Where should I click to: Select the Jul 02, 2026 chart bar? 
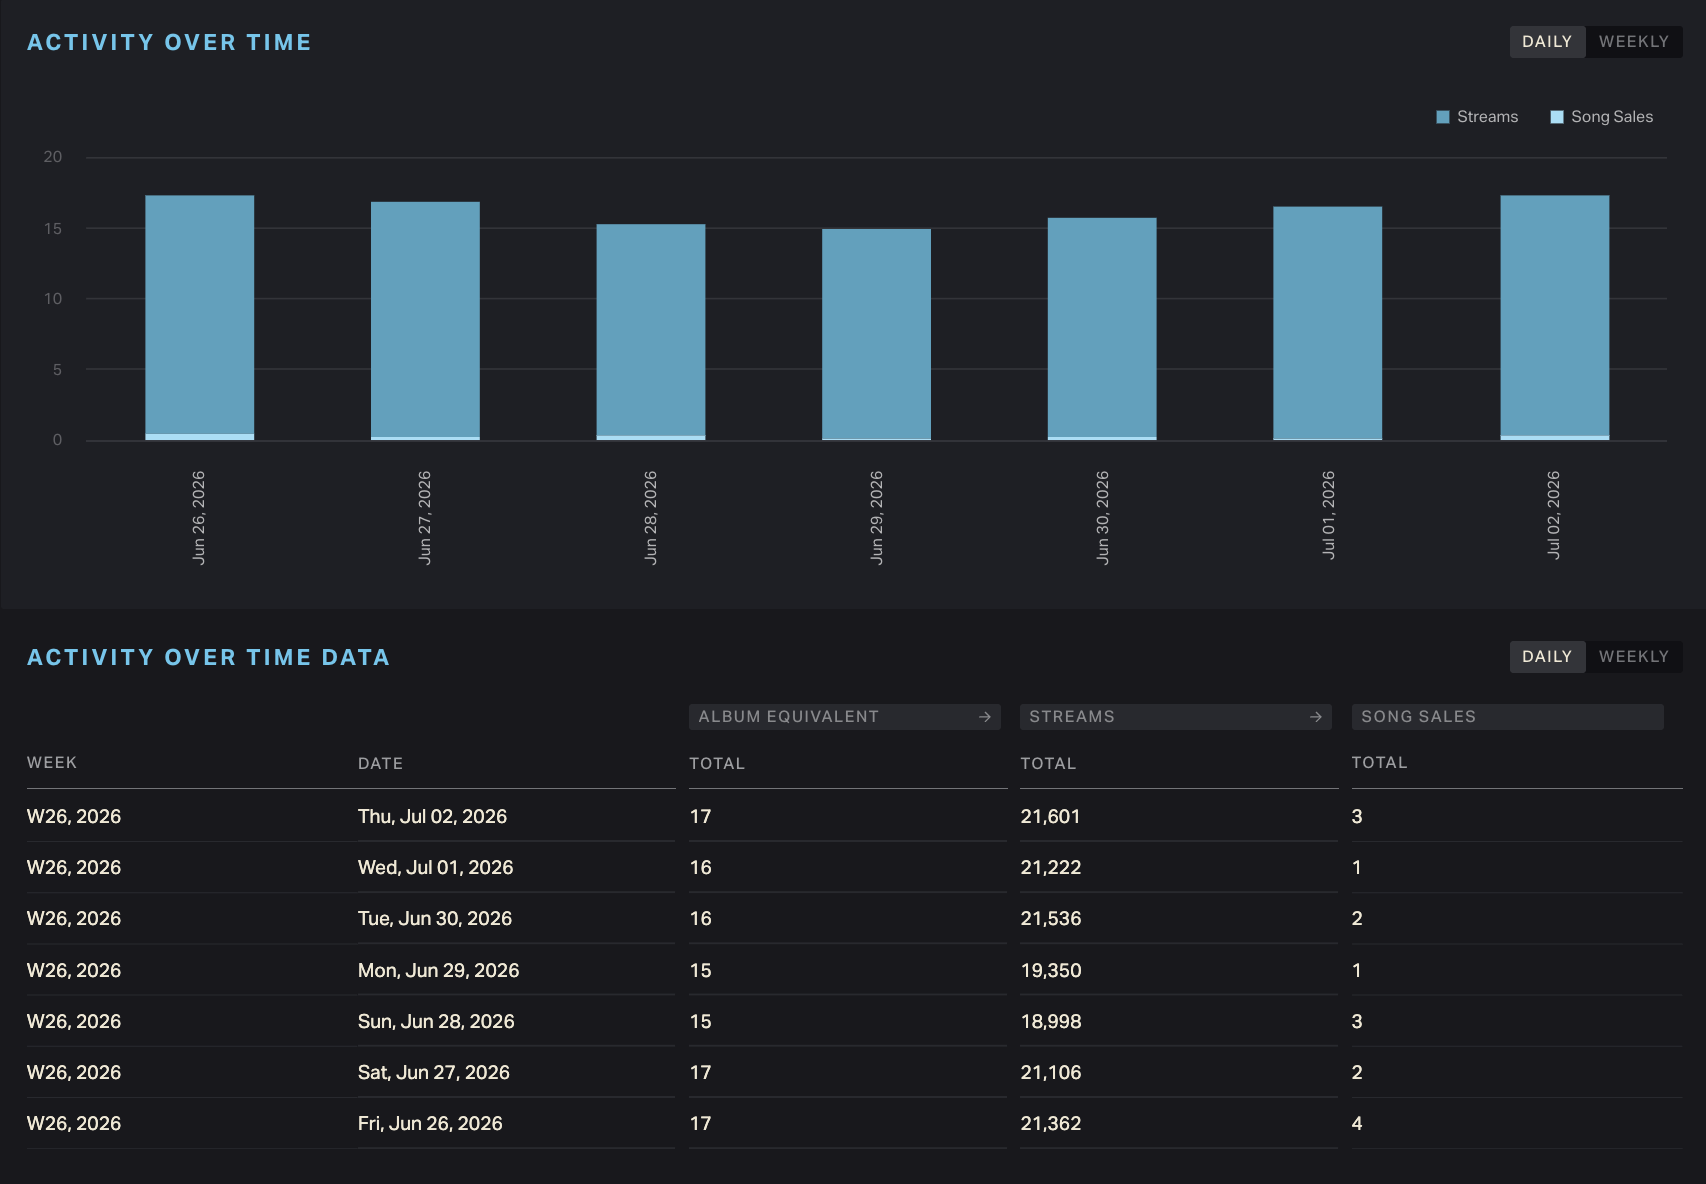coord(1555,317)
